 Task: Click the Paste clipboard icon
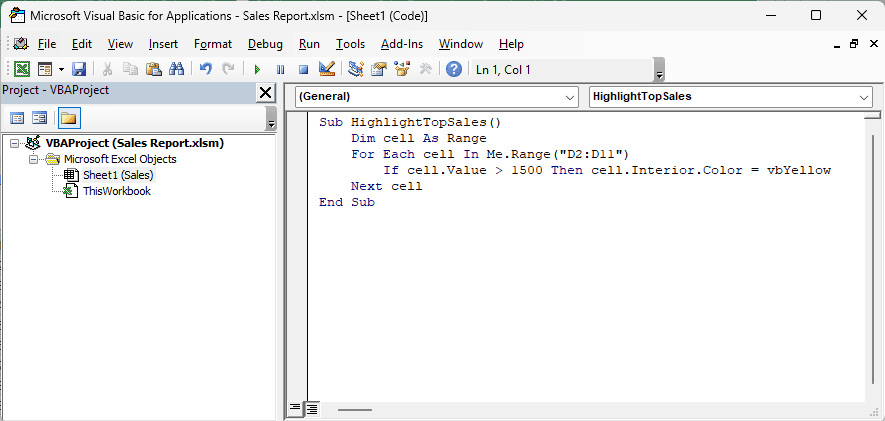point(154,69)
